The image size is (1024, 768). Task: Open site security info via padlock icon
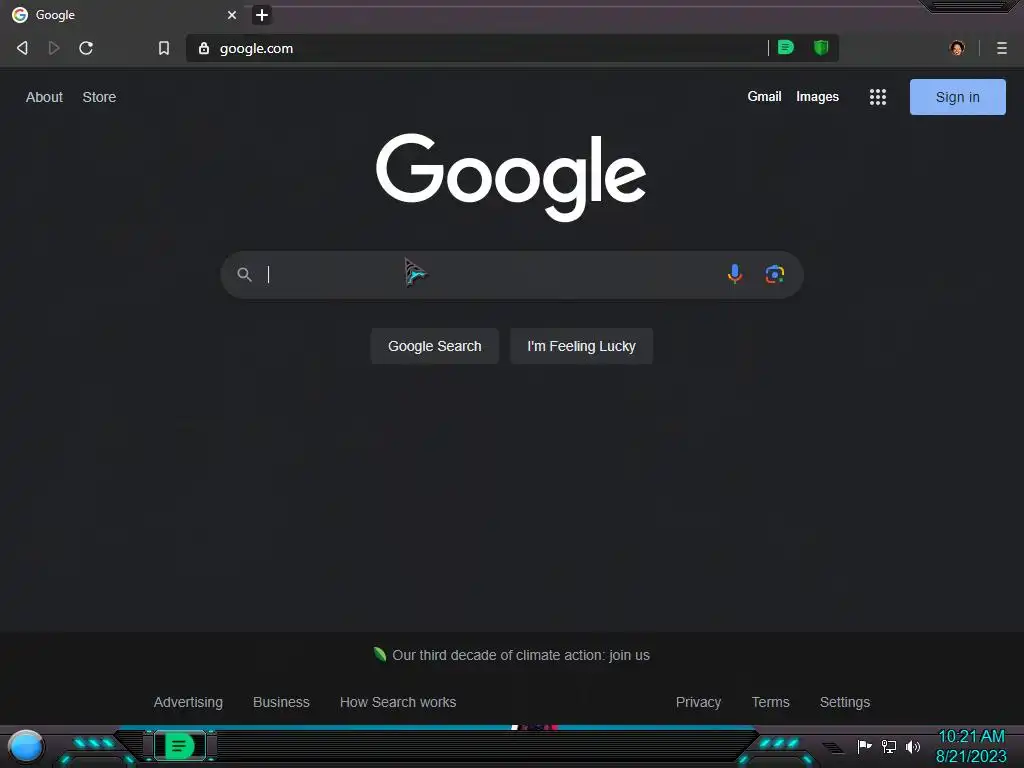[204, 48]
